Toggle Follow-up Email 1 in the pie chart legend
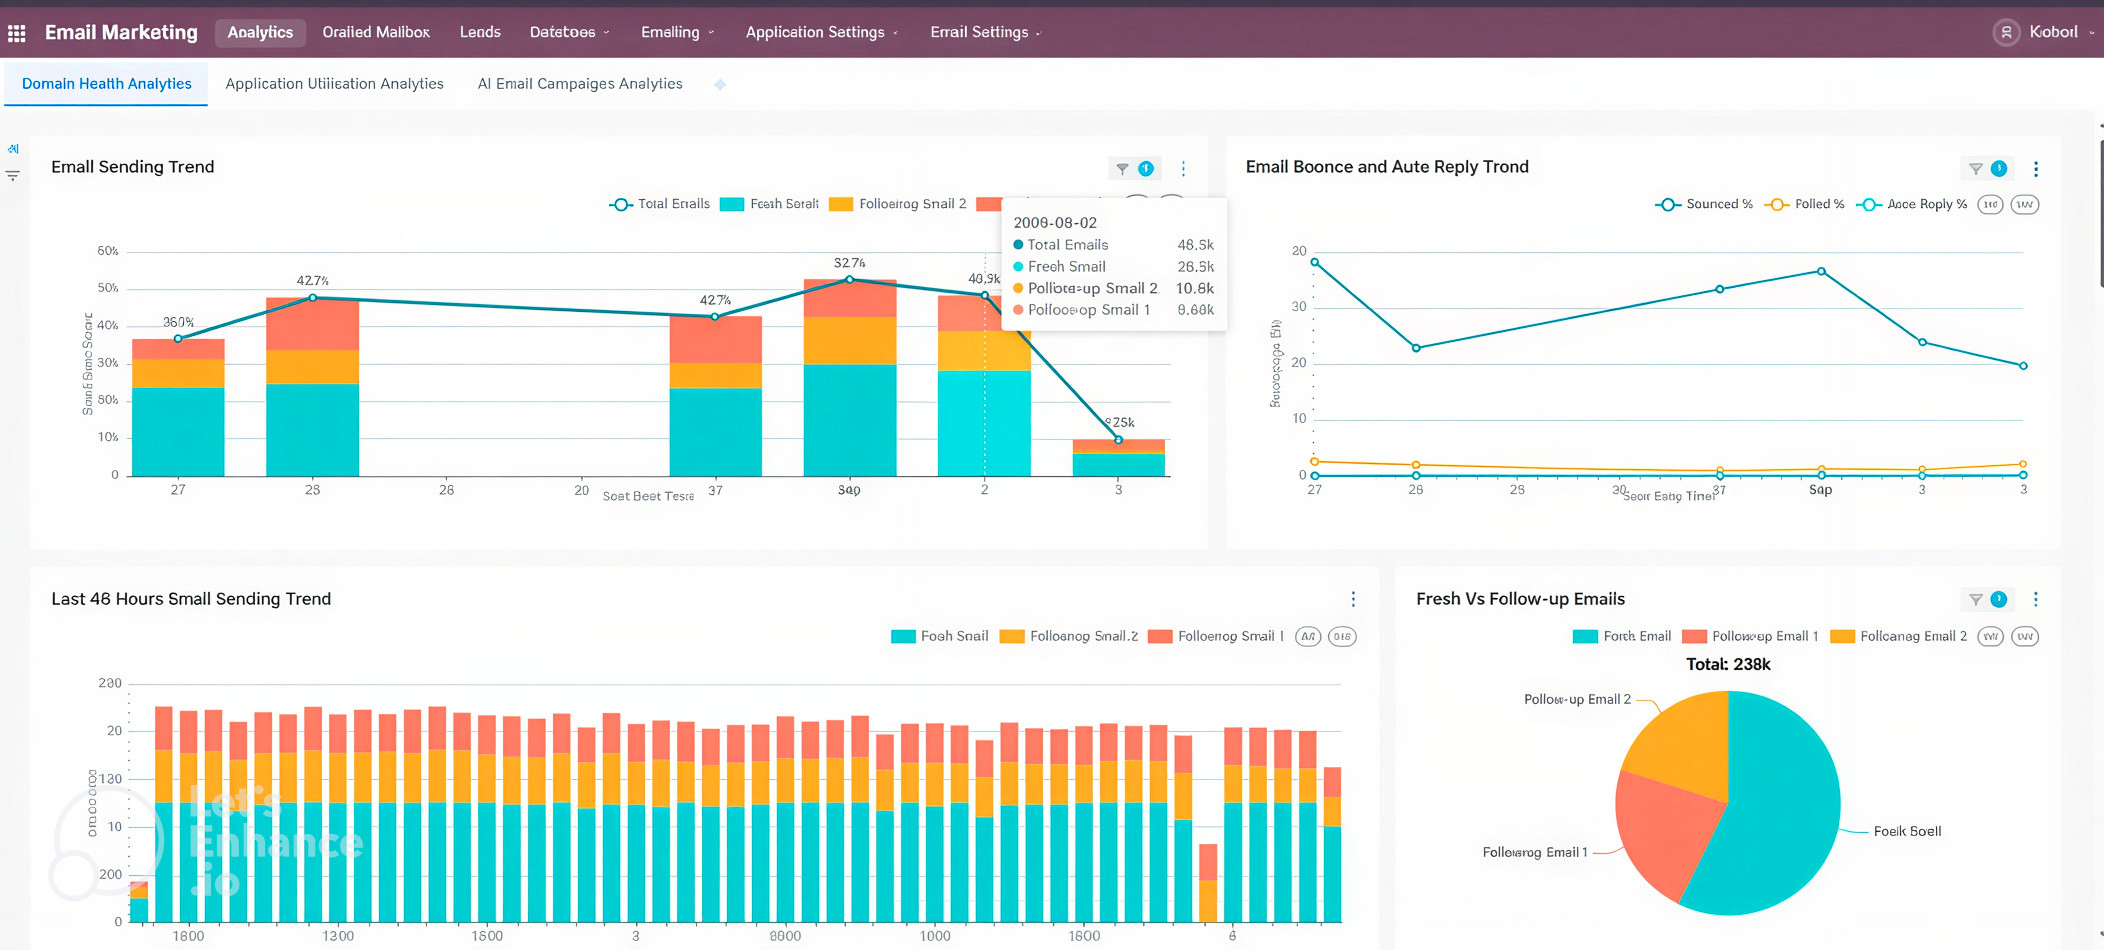The width and height of the screenshot is (2104, 950). (x=1751, y=636)
